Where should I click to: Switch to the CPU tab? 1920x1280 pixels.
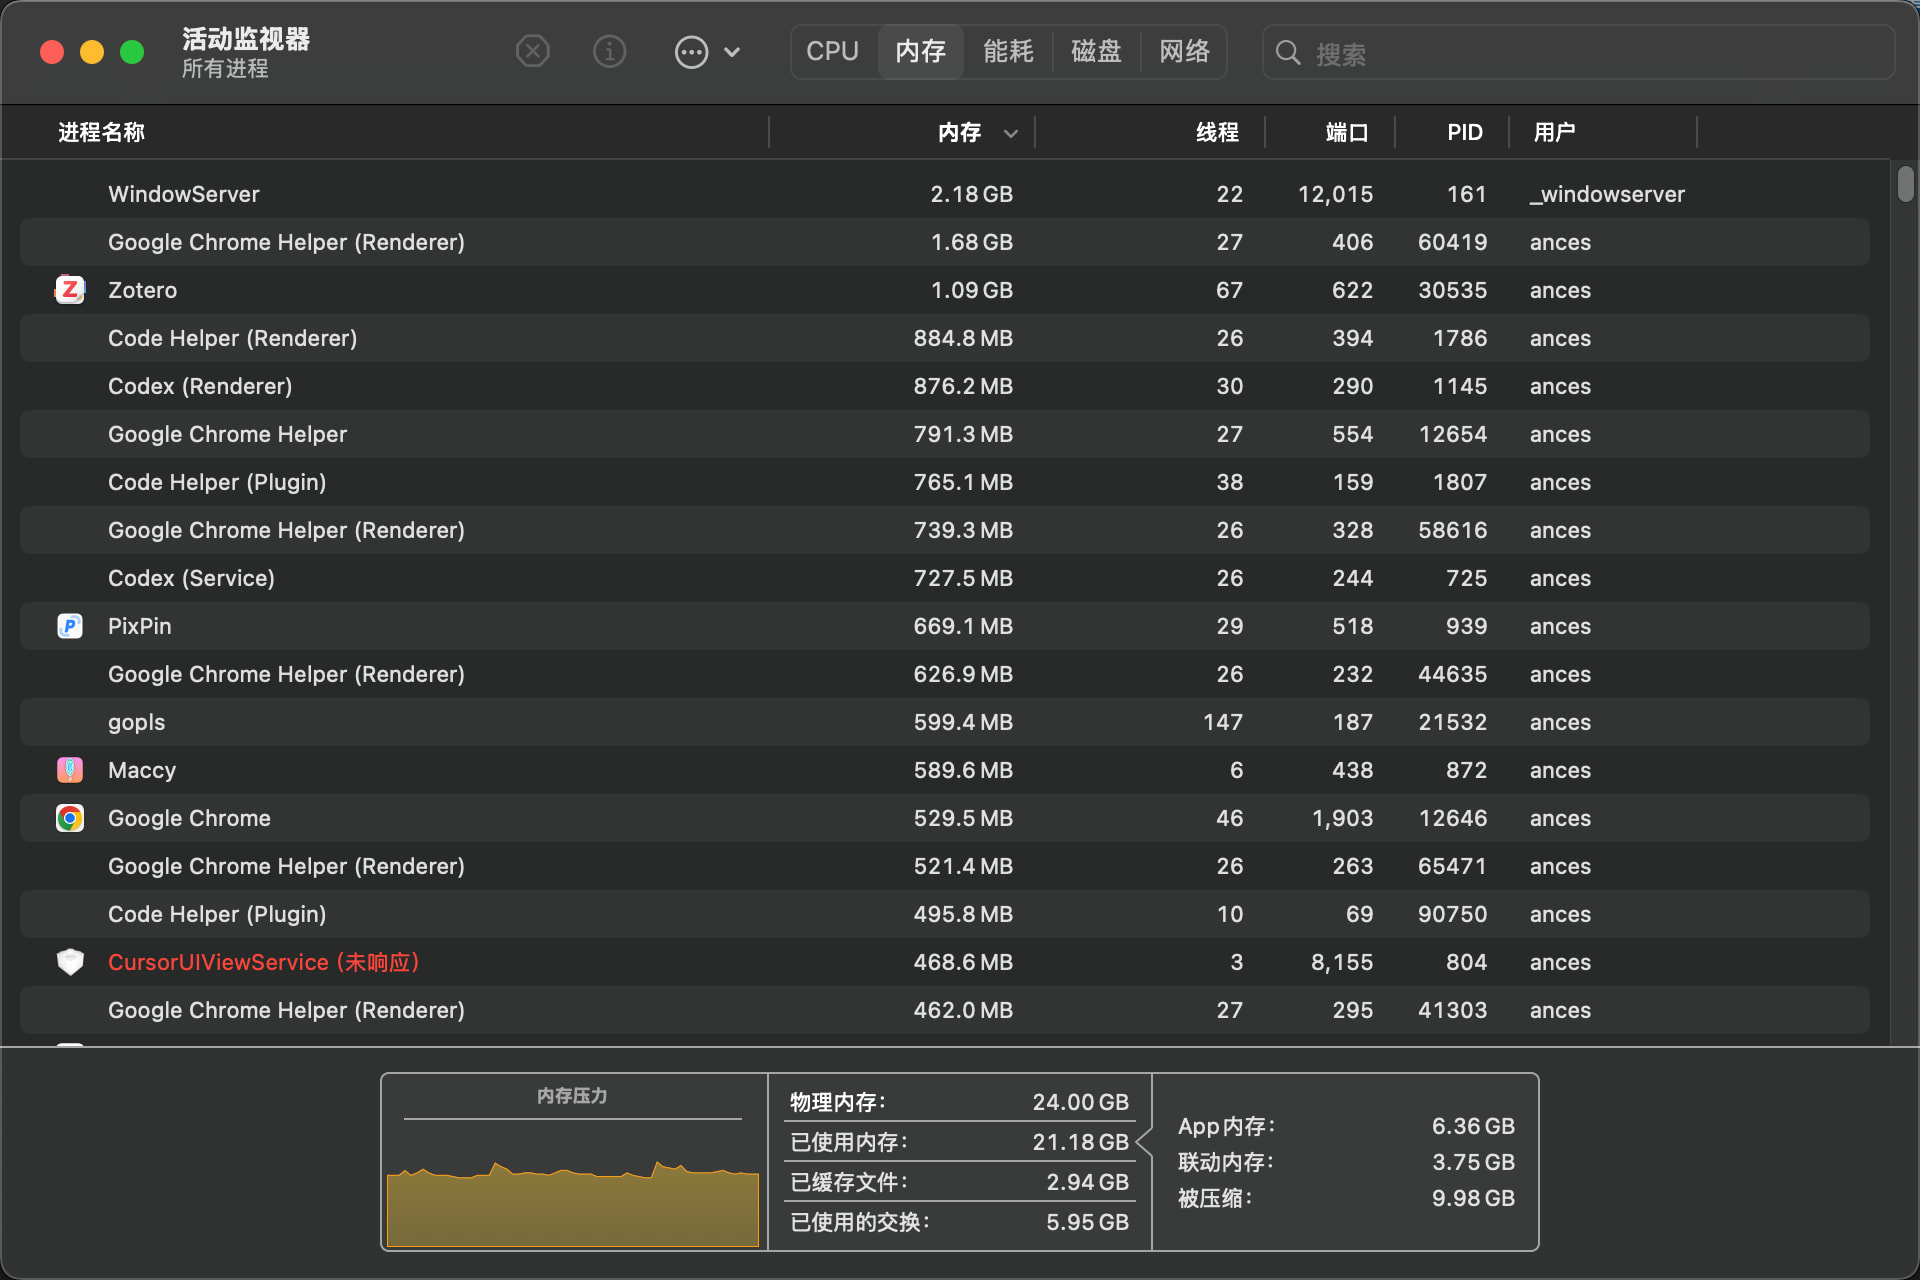tap(833, 51)
